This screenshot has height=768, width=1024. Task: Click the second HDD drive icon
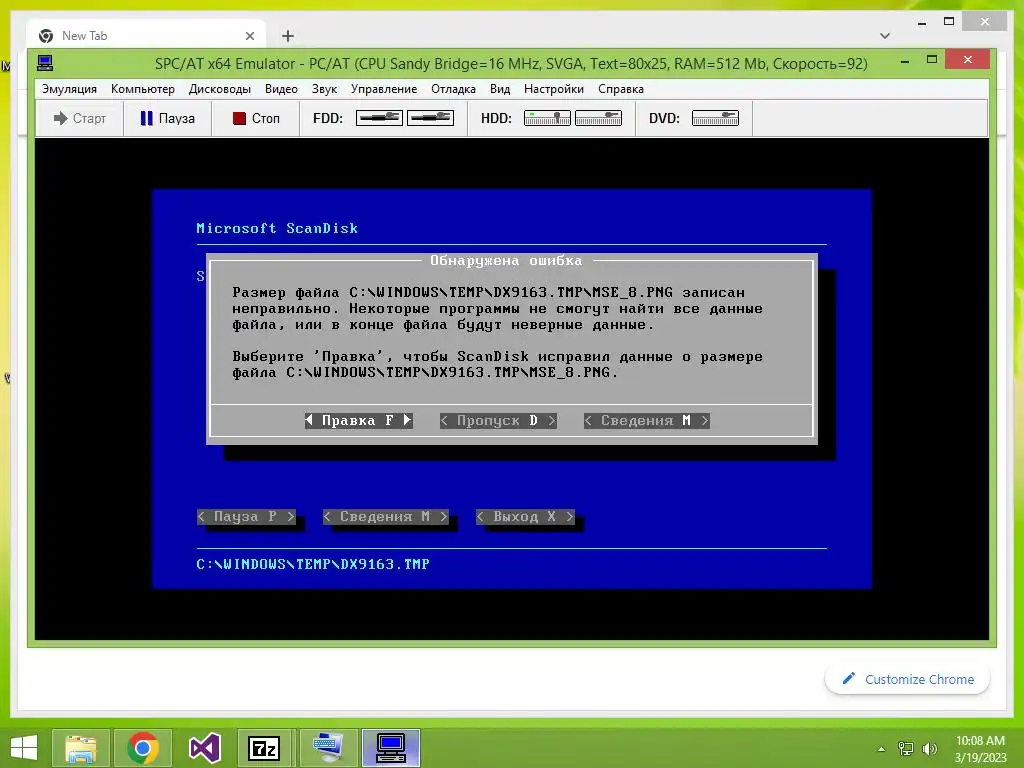click(598, 118)
